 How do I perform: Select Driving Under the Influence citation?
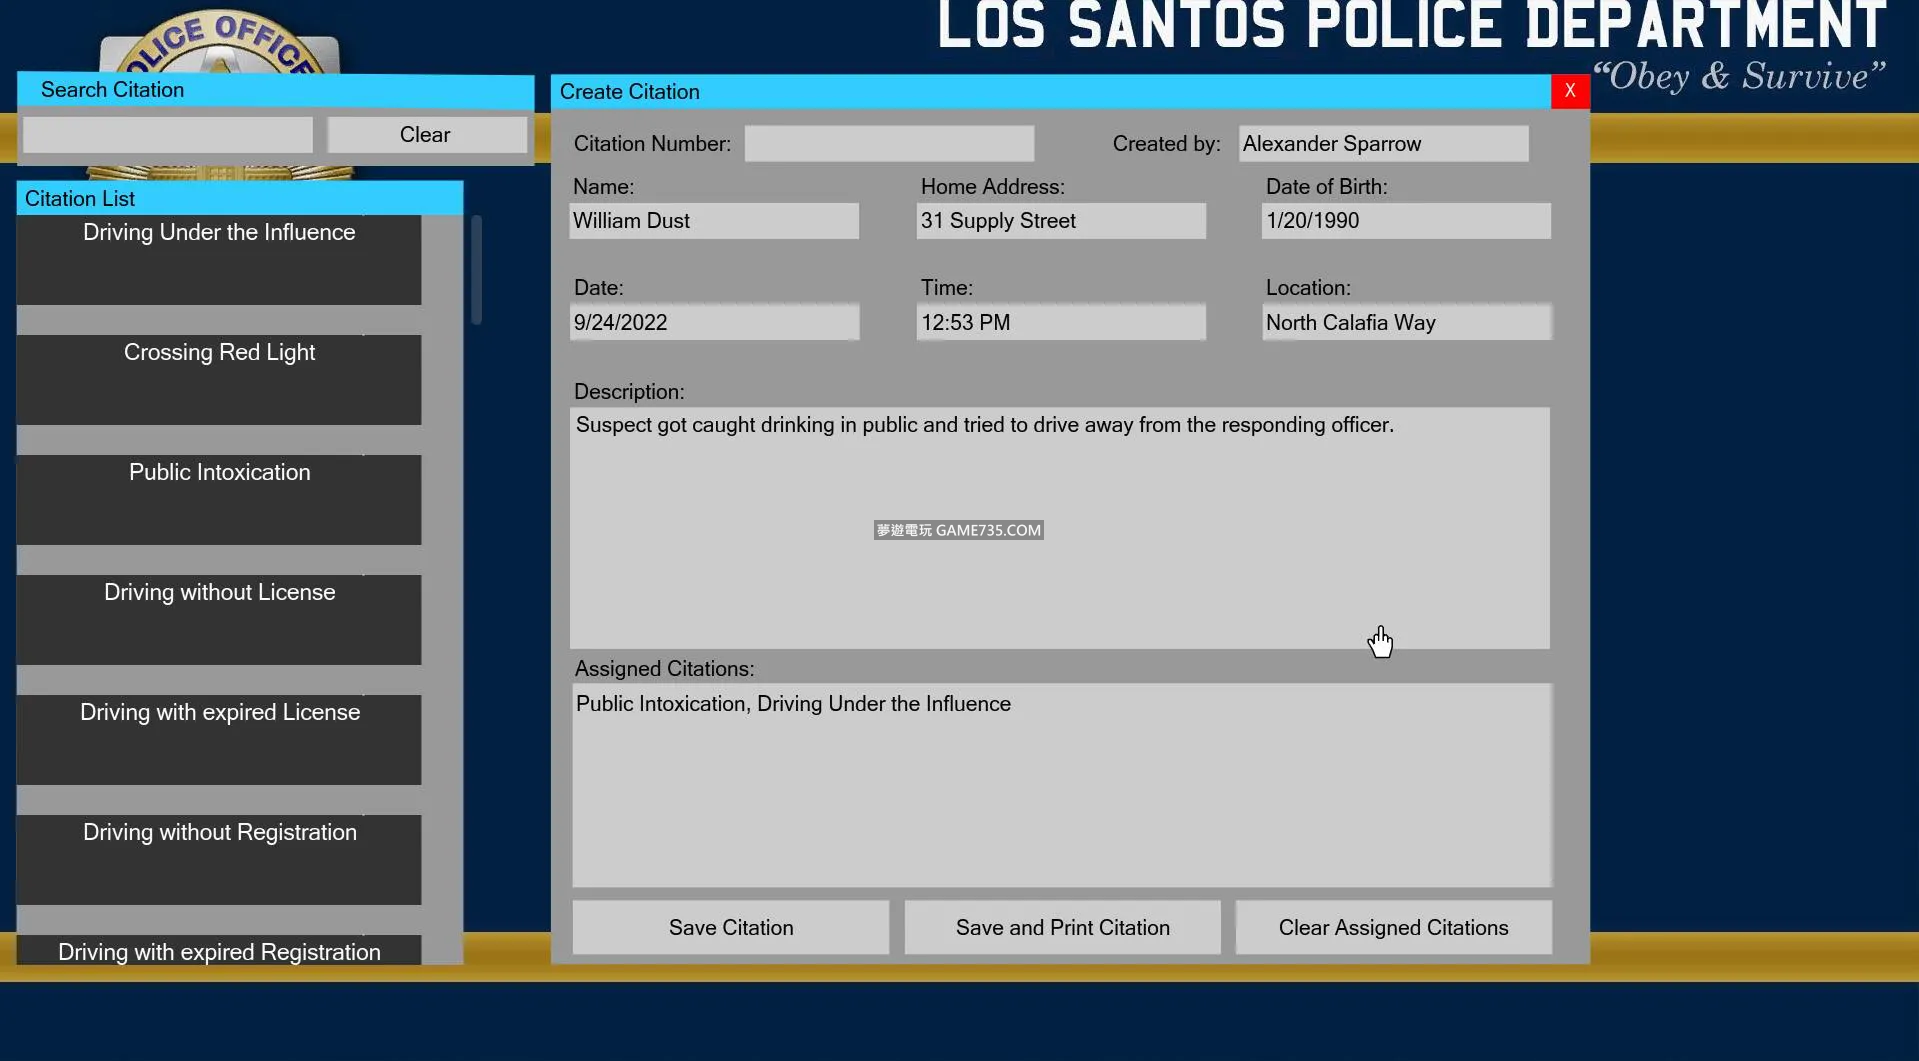pos(219,259)
